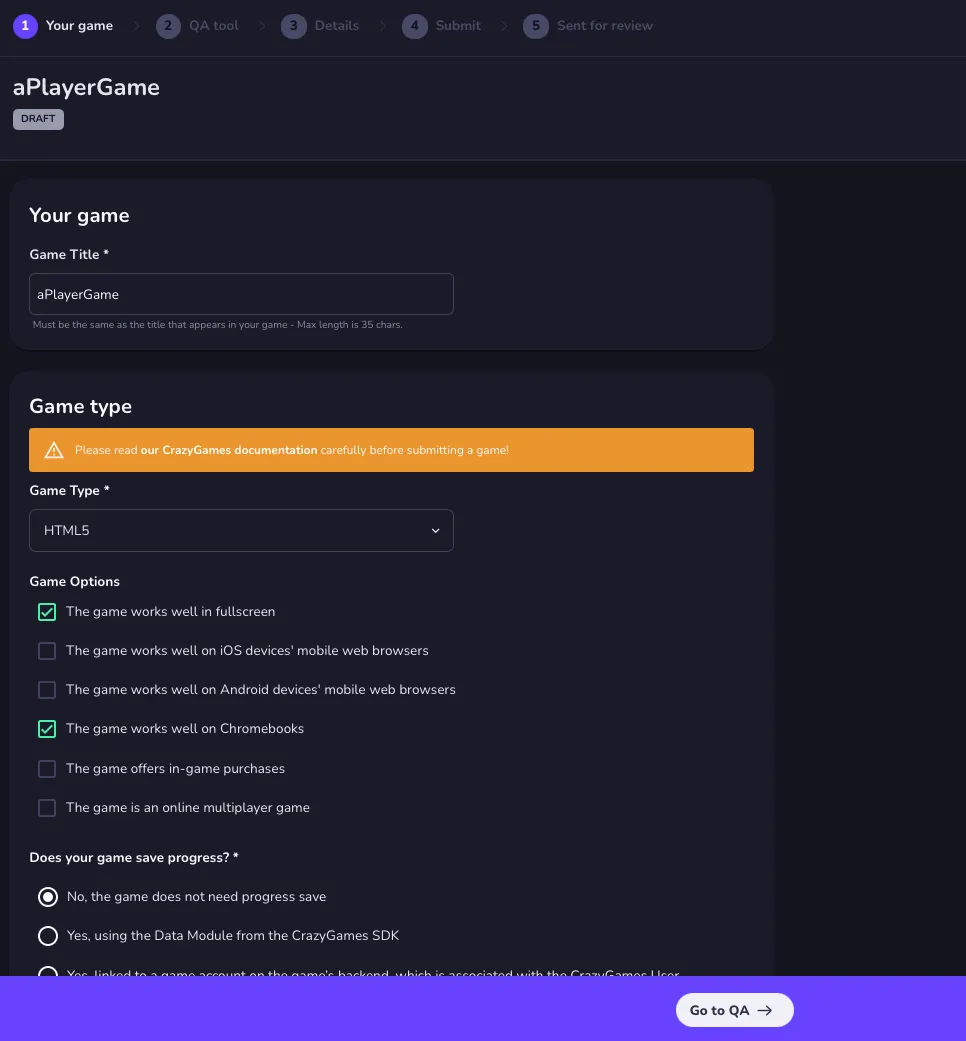Select Yes, using the Data Module option
The height and width of the screenshot is (1041, 966).
48,935
